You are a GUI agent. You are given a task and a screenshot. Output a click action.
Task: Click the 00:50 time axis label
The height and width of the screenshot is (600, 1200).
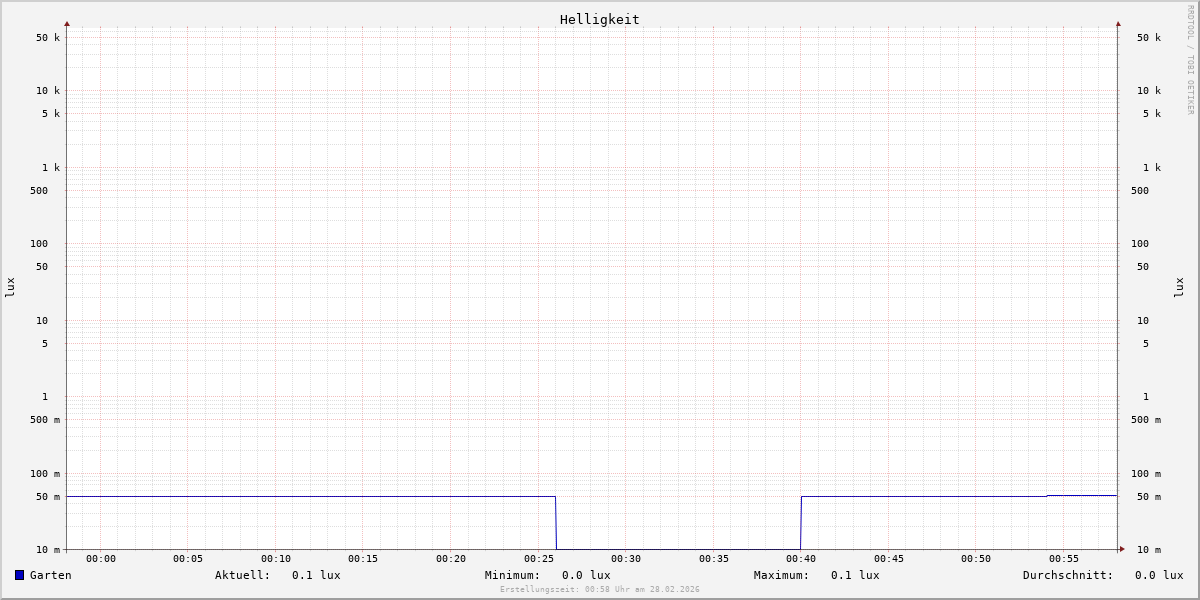tap(976, 559)
